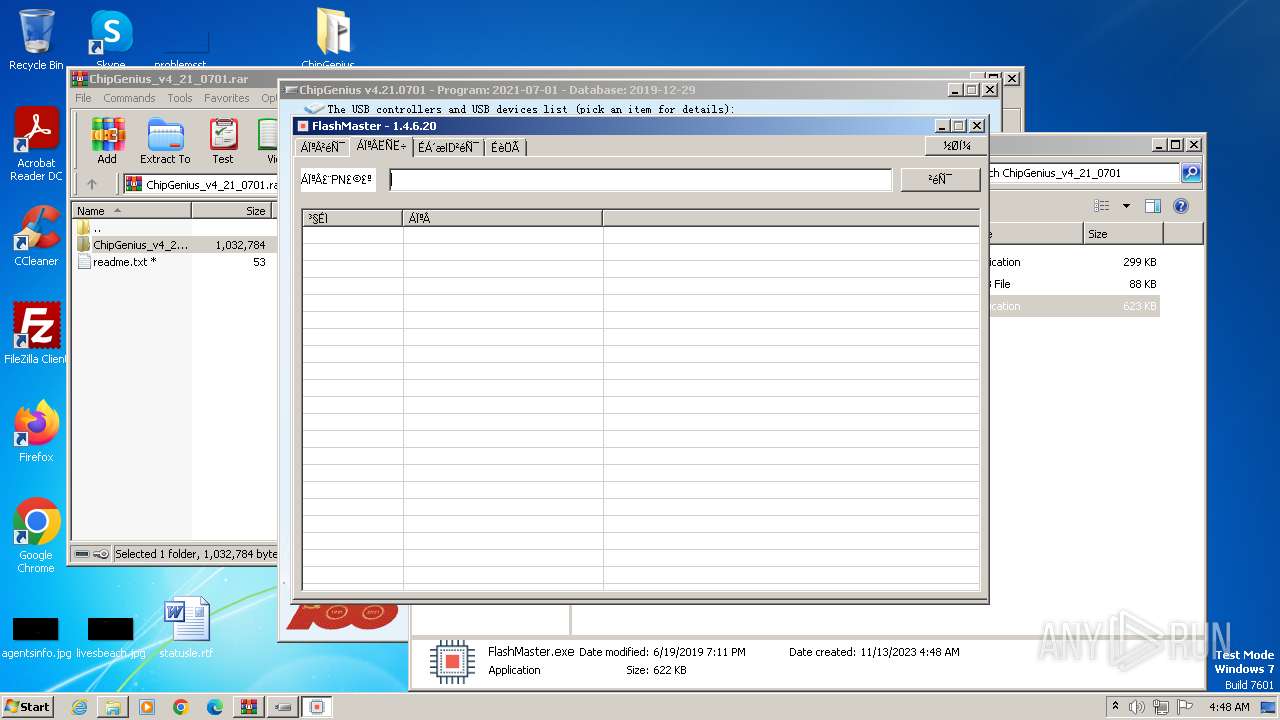Viewport: 1280px width, 720px height.
Task: Open the view options dropdown arrow in Explorer
Action: [1126, 206]
